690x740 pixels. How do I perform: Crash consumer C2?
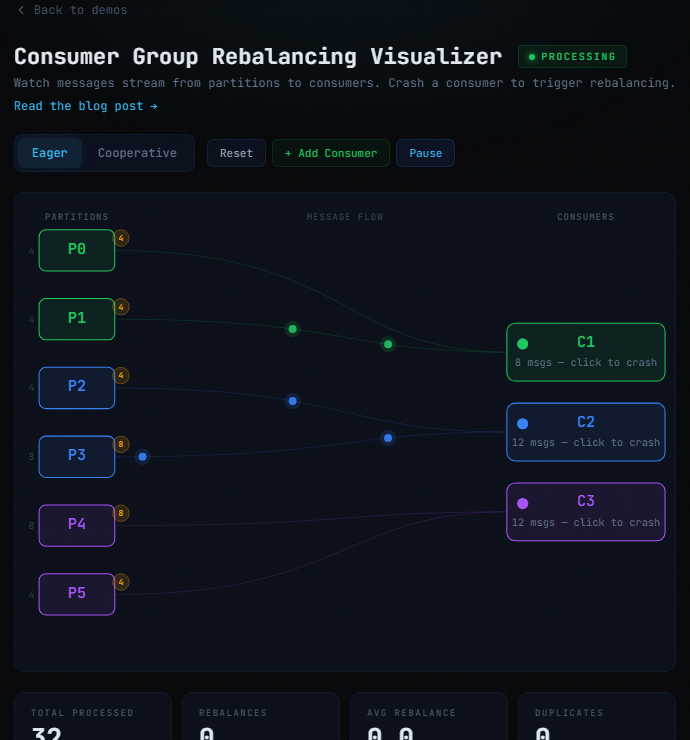pyautogui.click(x=585, y=432)
